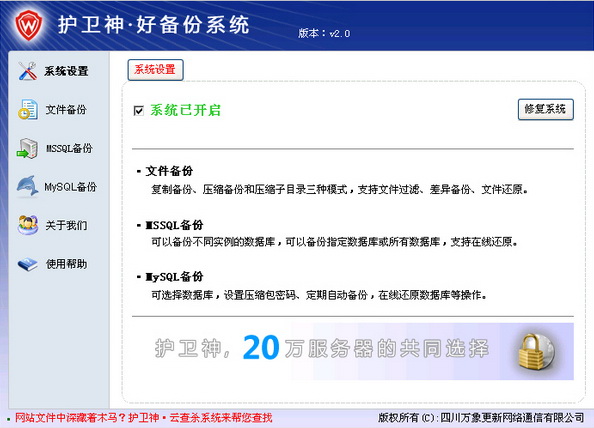Click the 系统设置 wrench-and-screwdriver icon

28,71
